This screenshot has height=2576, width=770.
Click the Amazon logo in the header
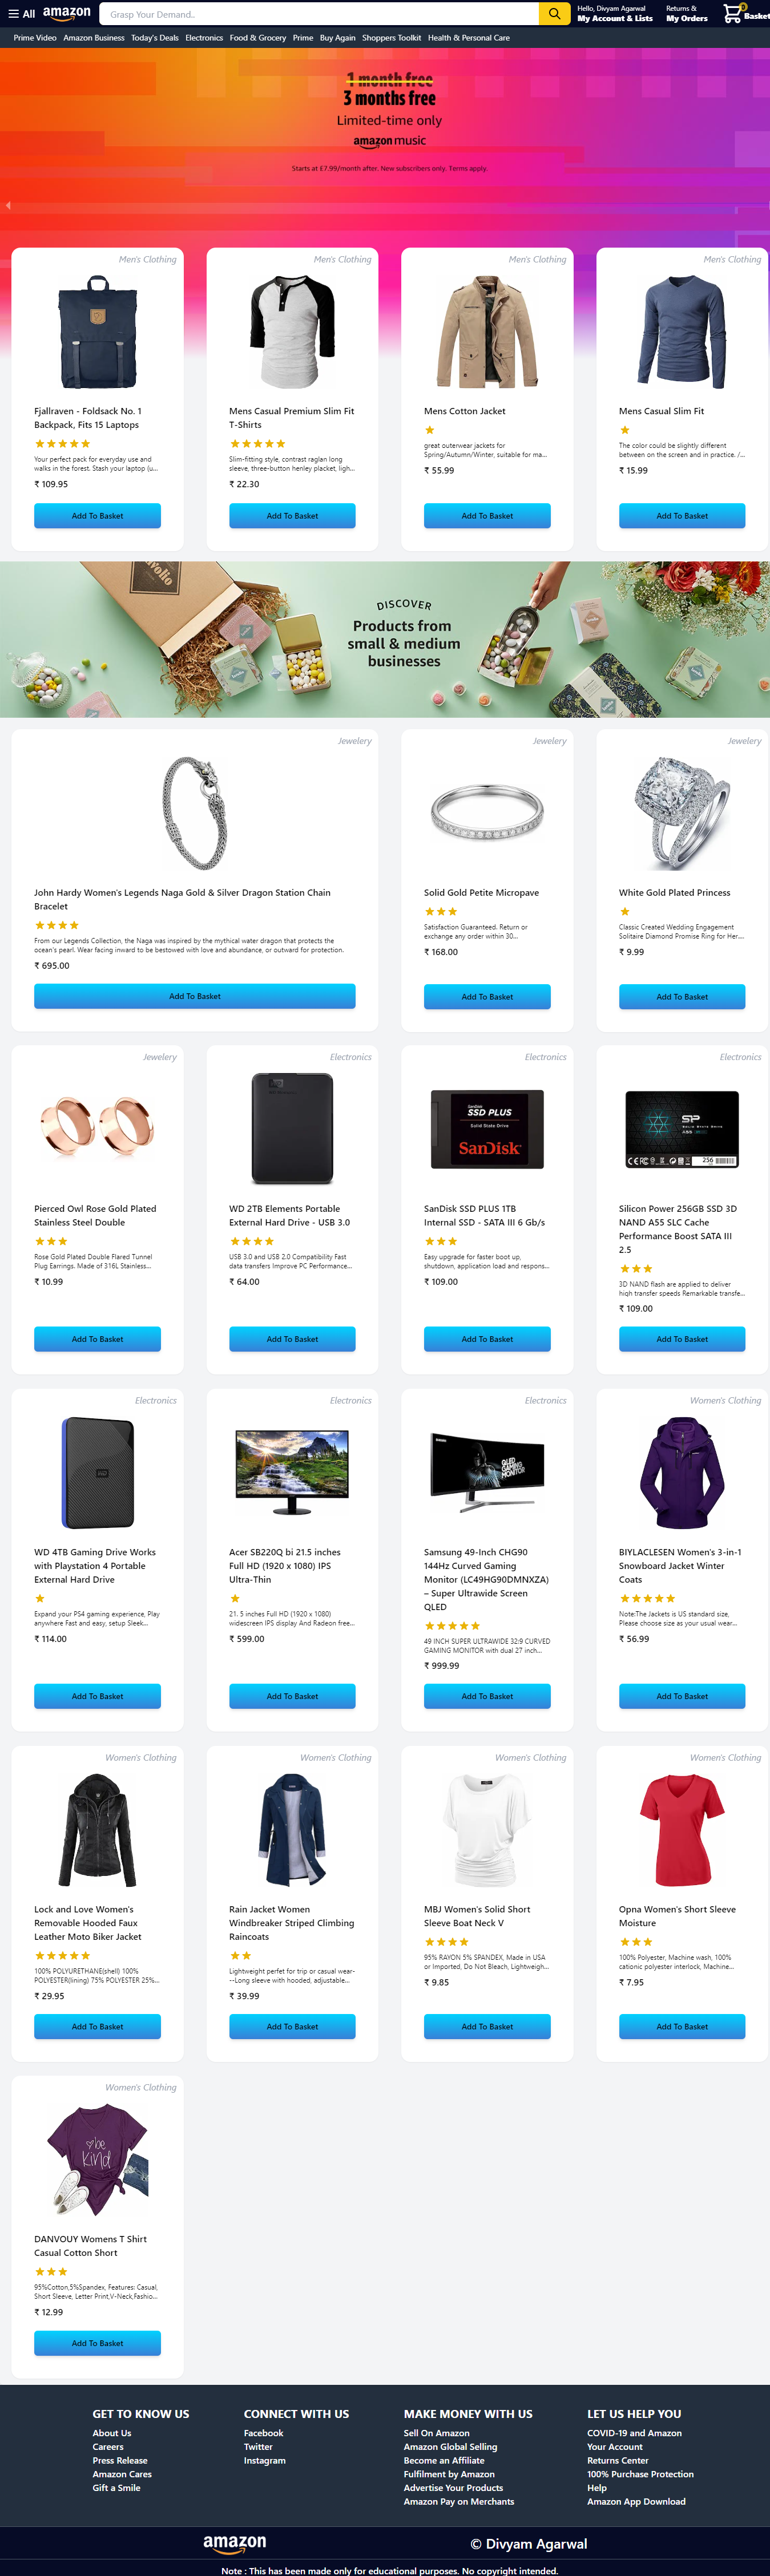(x=67, y=13)
